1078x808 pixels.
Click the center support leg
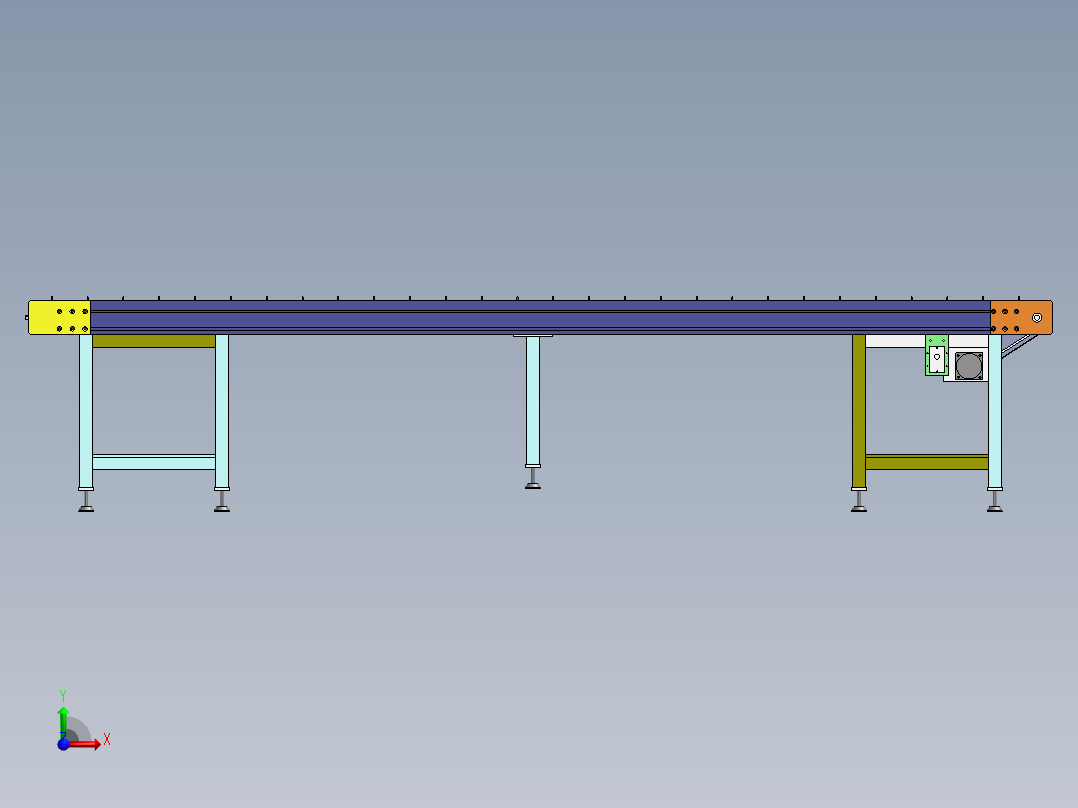click(x=533, y=401)
